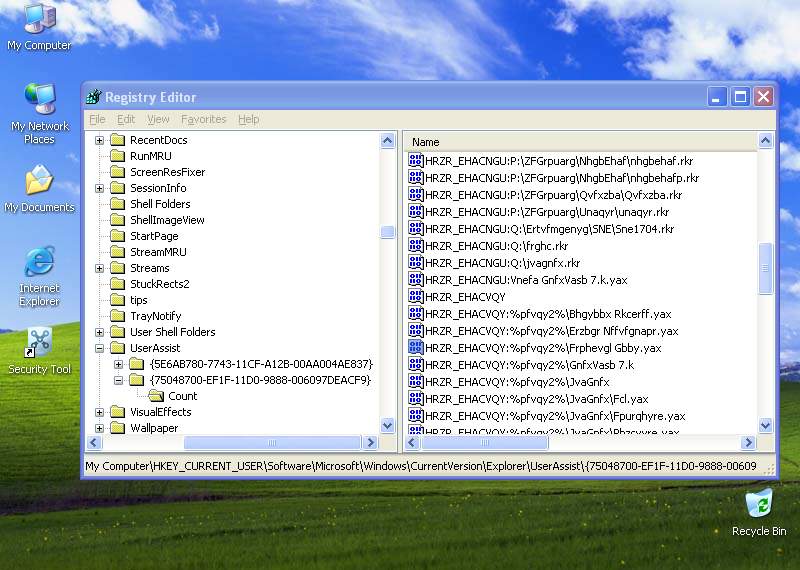Click the values pane horizontal scroll thumb
Viewport: 800px width, 570px height.
[485, 442]
